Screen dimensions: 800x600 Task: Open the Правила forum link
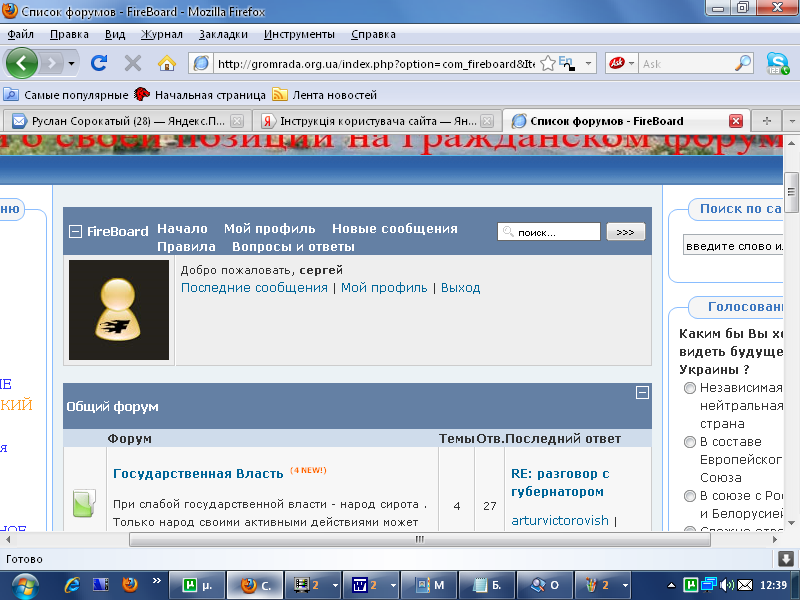(x=186, y=246)
